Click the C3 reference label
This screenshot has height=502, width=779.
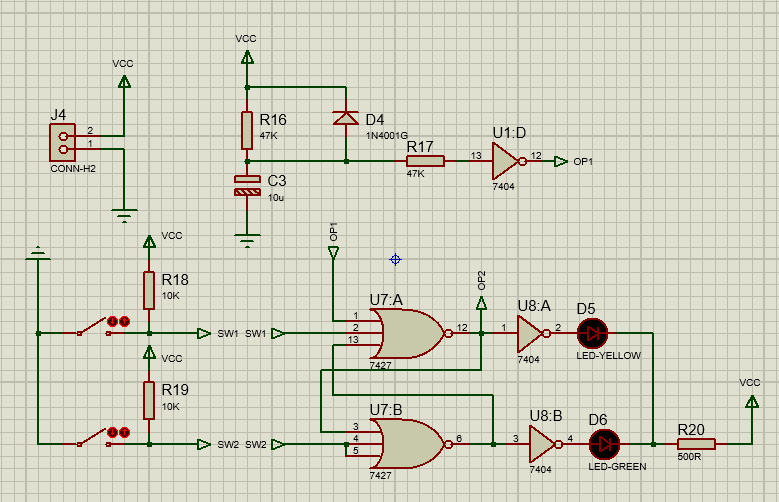point(277,180)
